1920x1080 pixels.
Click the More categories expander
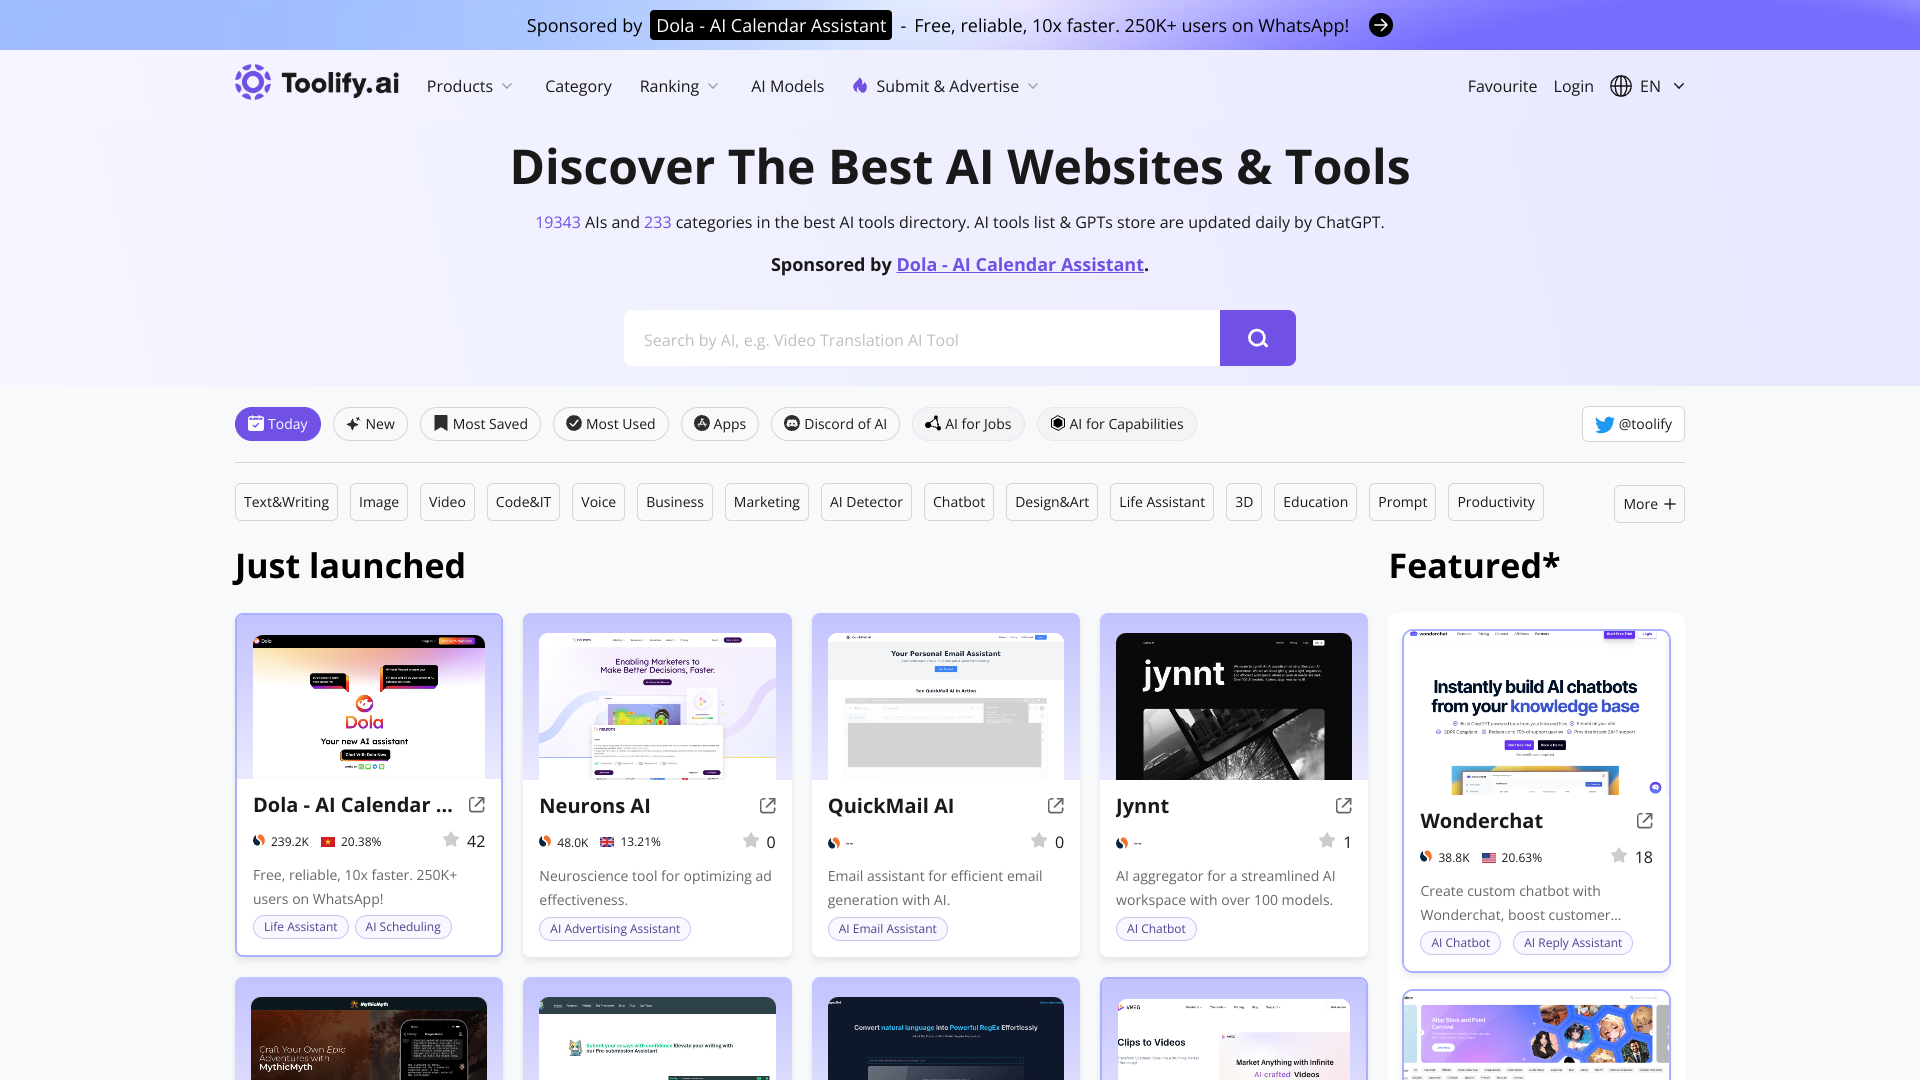coord(1650,502)
